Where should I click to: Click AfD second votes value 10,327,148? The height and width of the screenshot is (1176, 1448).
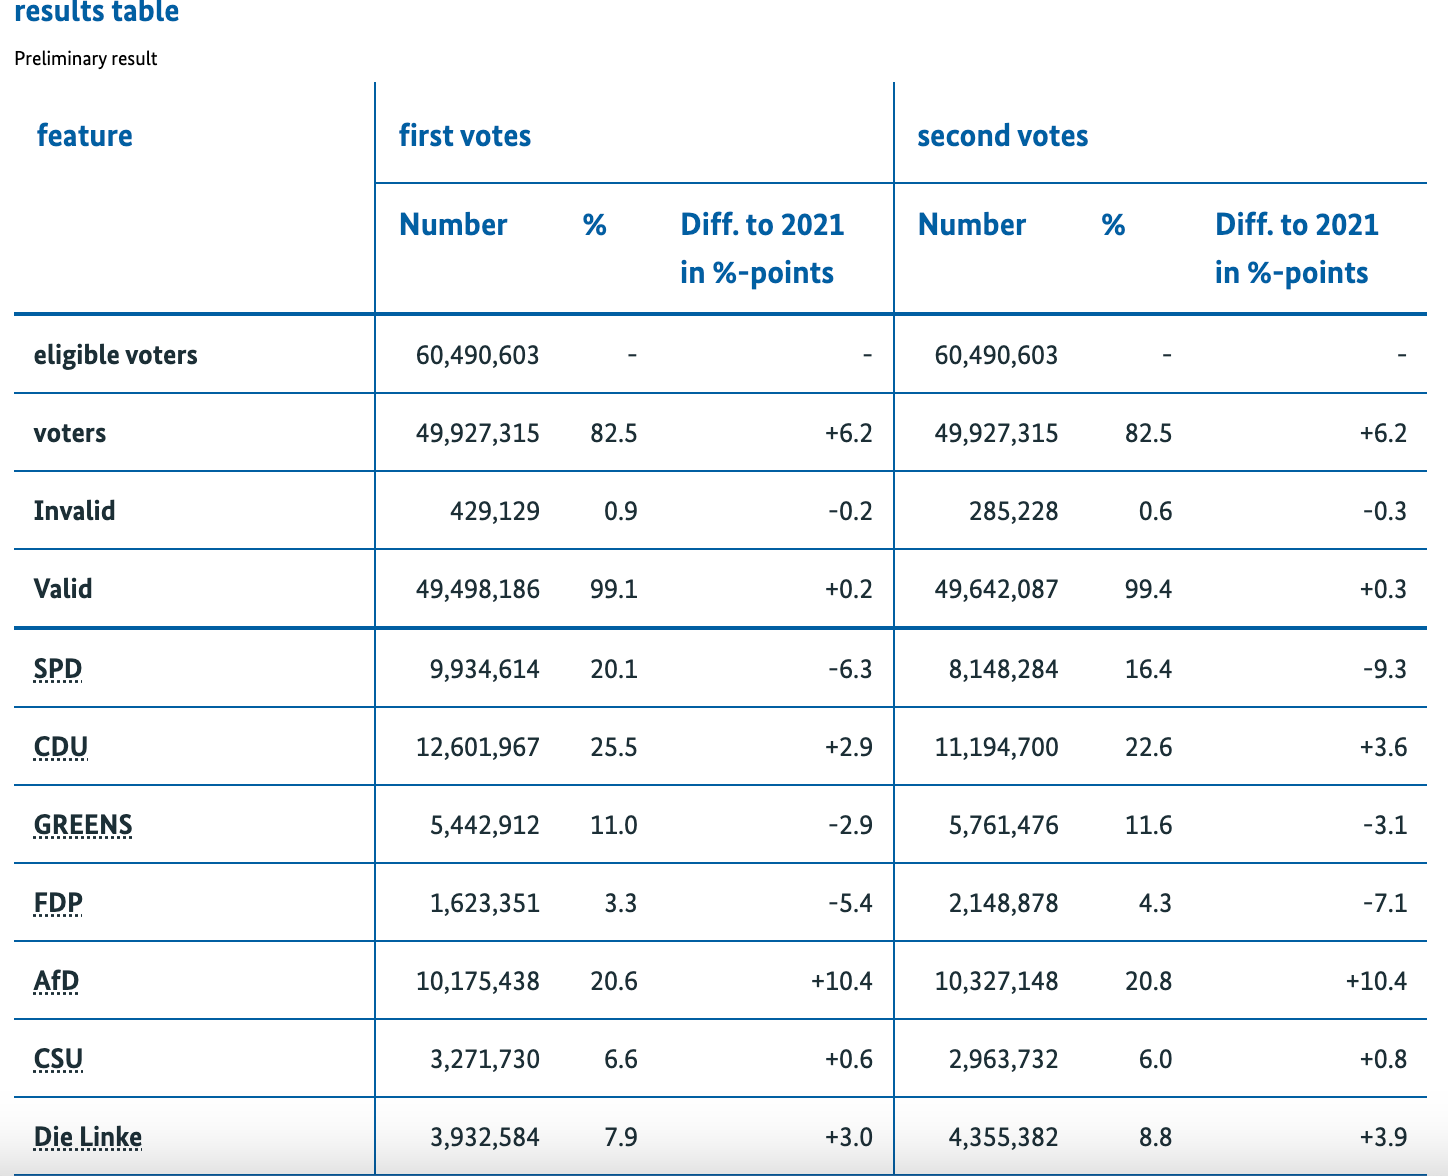click(x=997, y=981)
